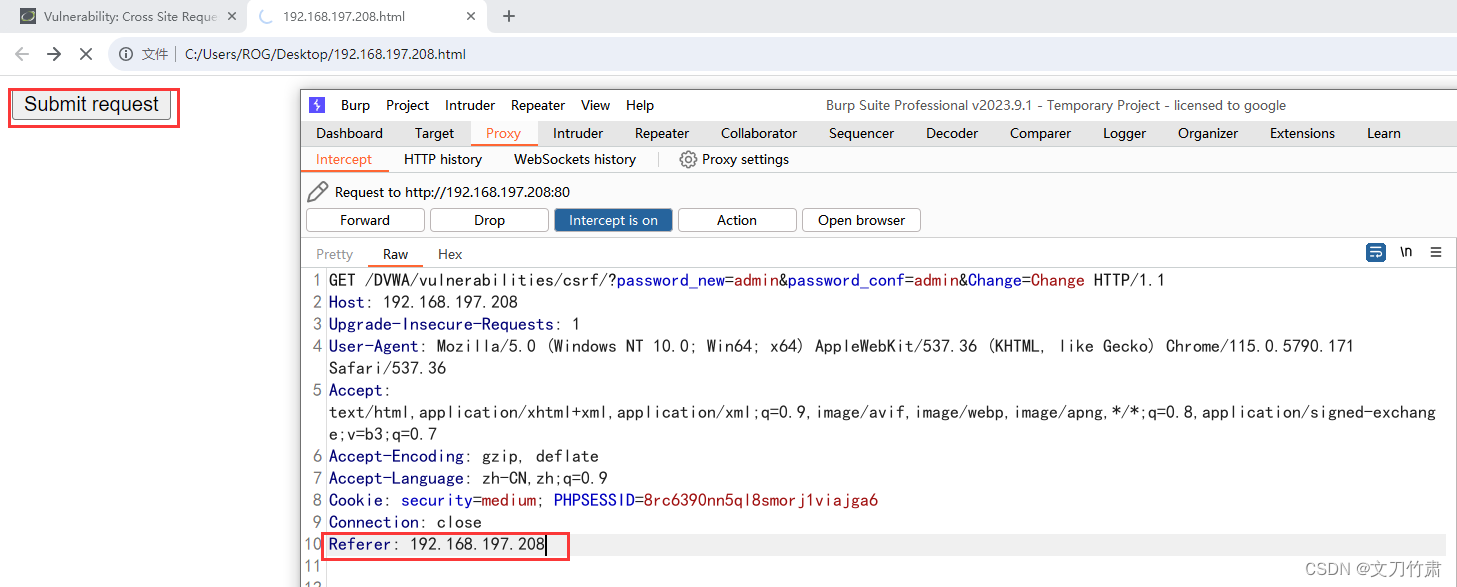The width and height of the screenshot is (1457, 587).
Task: Click the browser back arrow icon
Action: click(21, 54)
